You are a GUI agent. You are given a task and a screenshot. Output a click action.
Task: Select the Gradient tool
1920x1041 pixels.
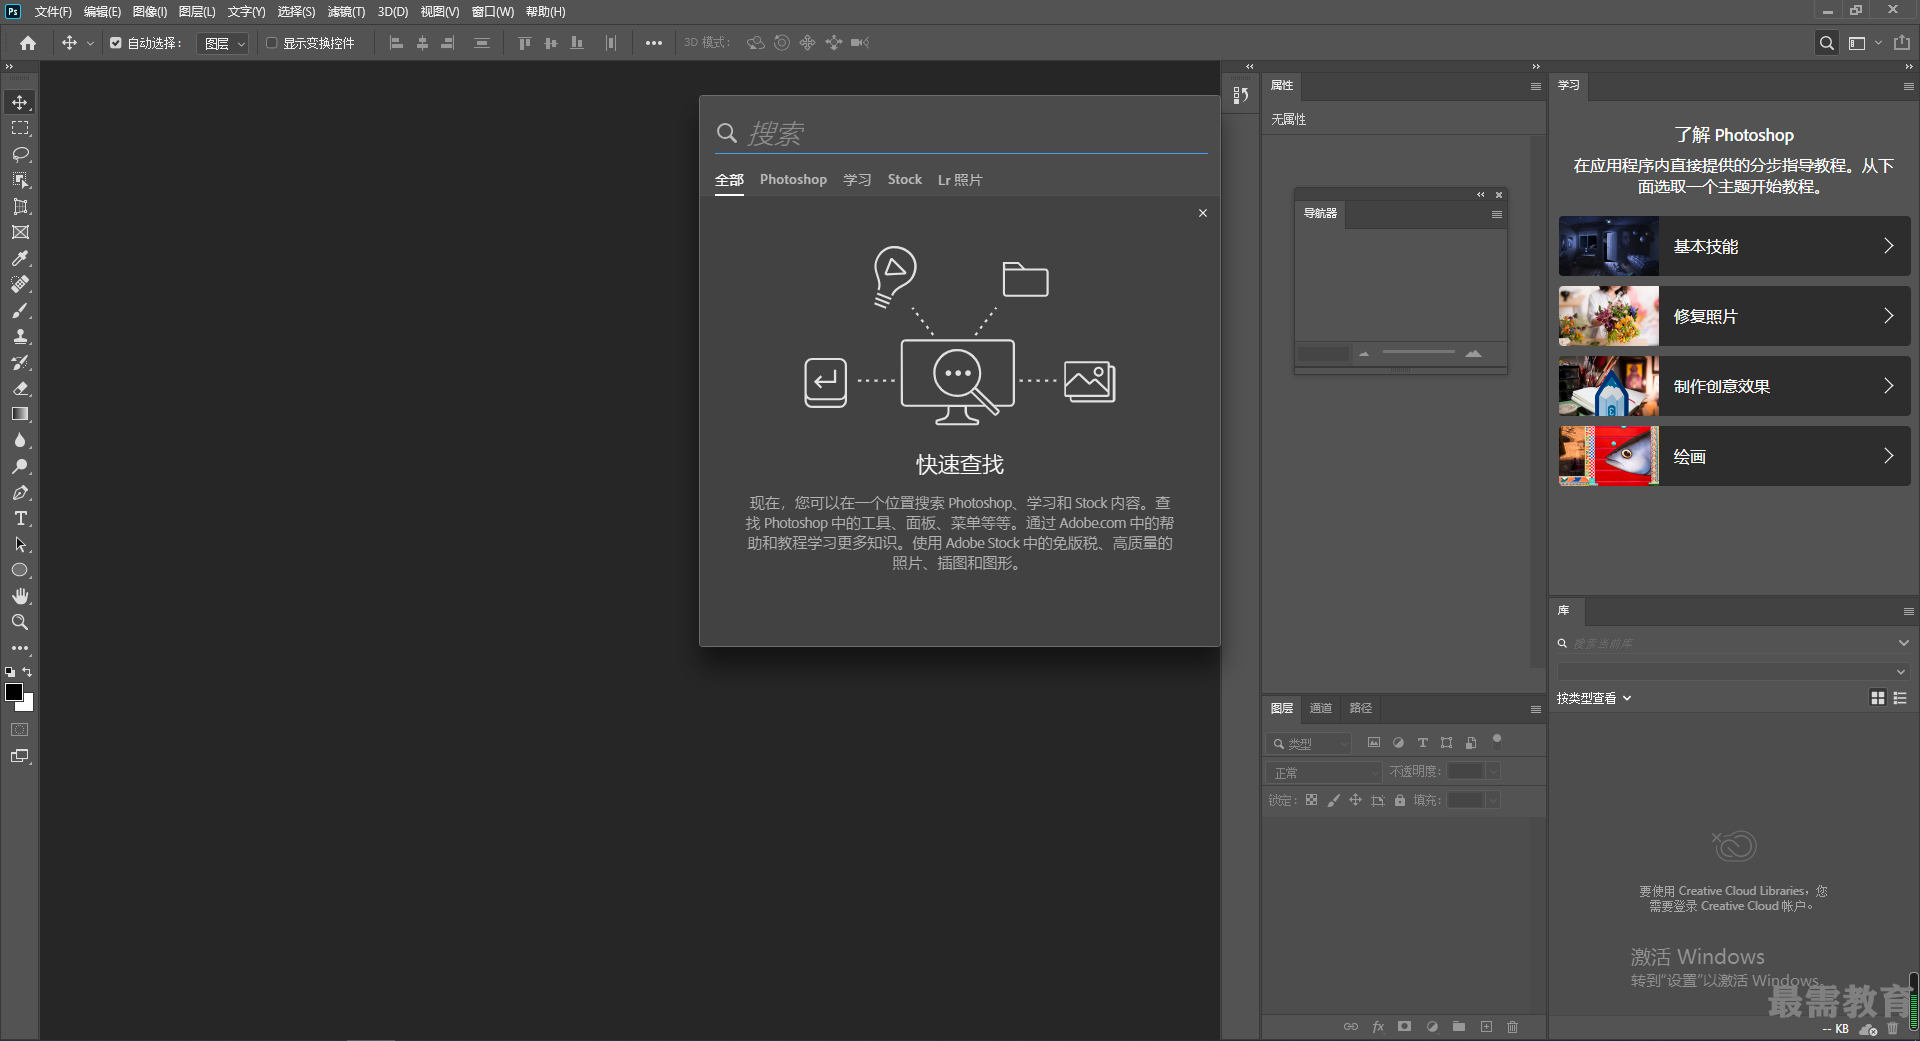(20, 414)
